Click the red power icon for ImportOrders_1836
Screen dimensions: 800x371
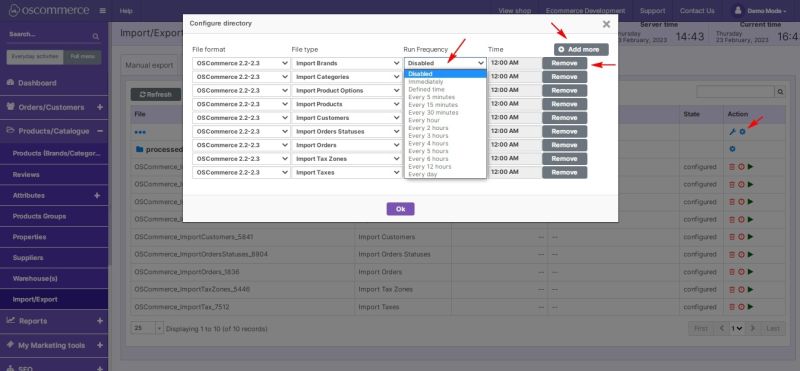tap(741, 272)
